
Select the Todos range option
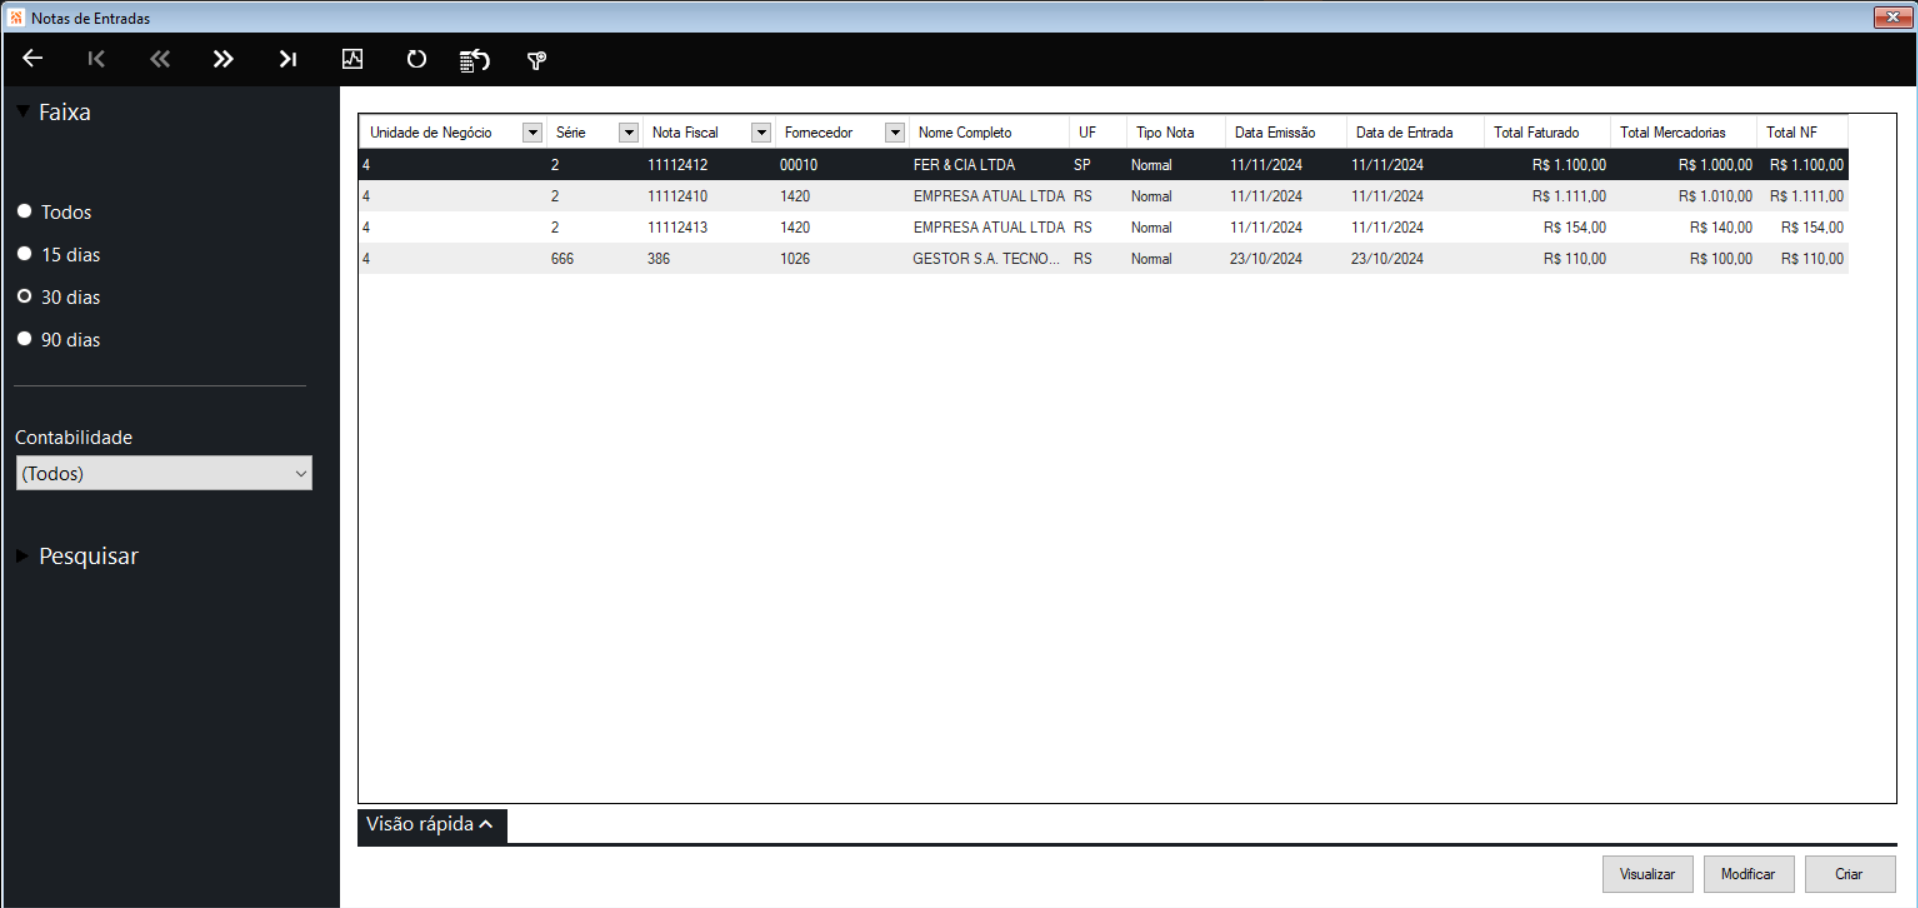(25, 211)
